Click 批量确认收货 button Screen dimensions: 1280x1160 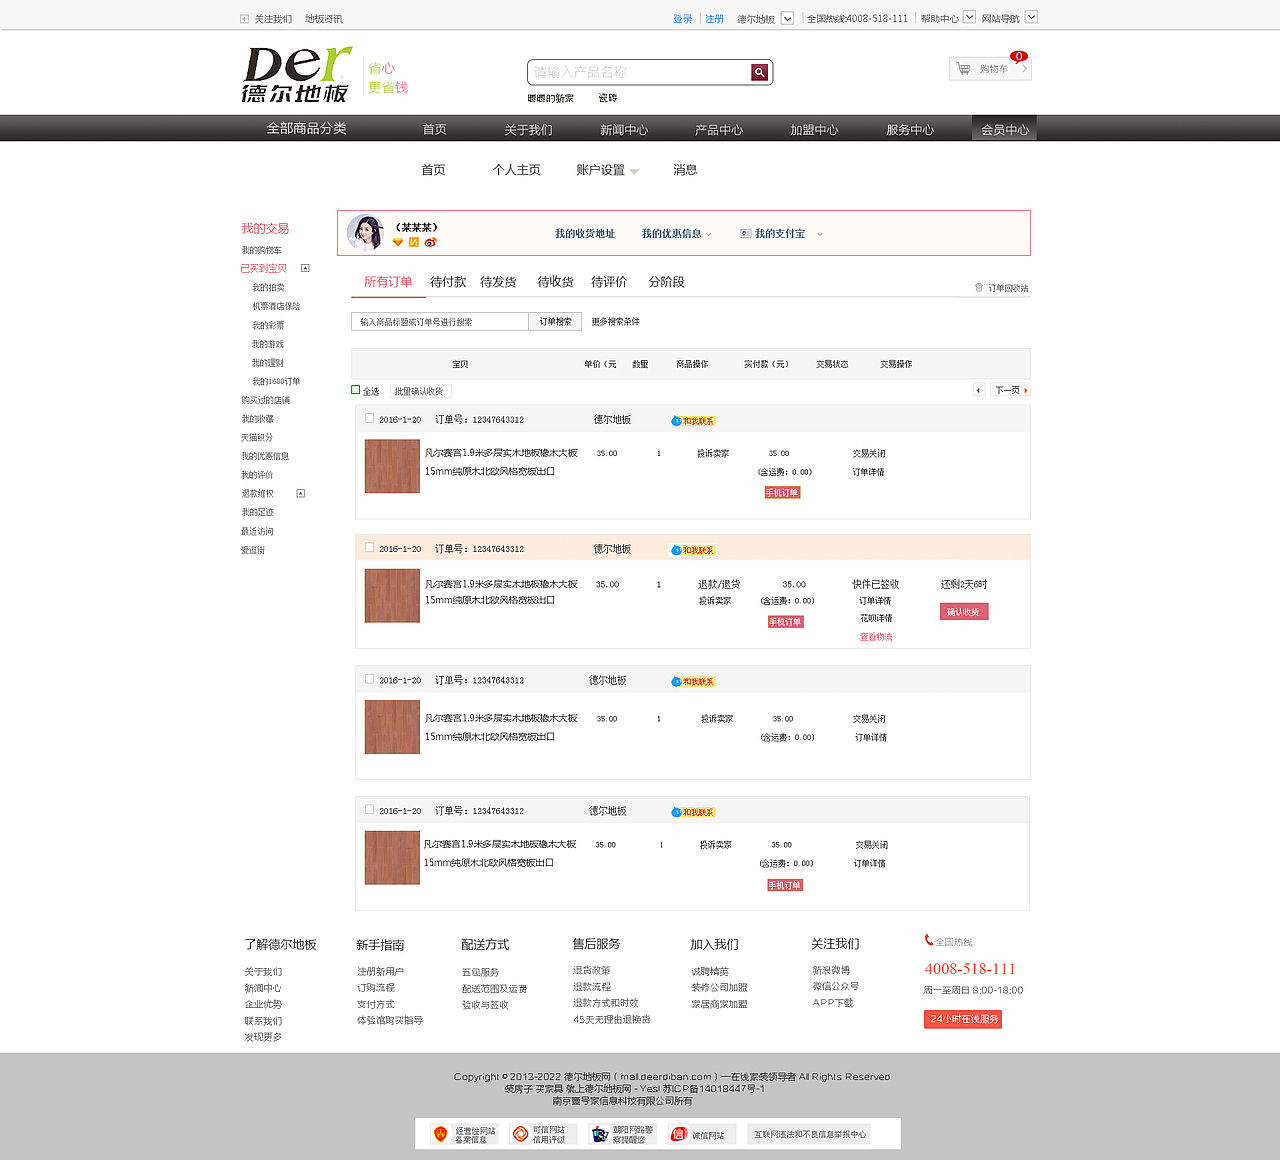pyautogui.click(x=419, y=391)
